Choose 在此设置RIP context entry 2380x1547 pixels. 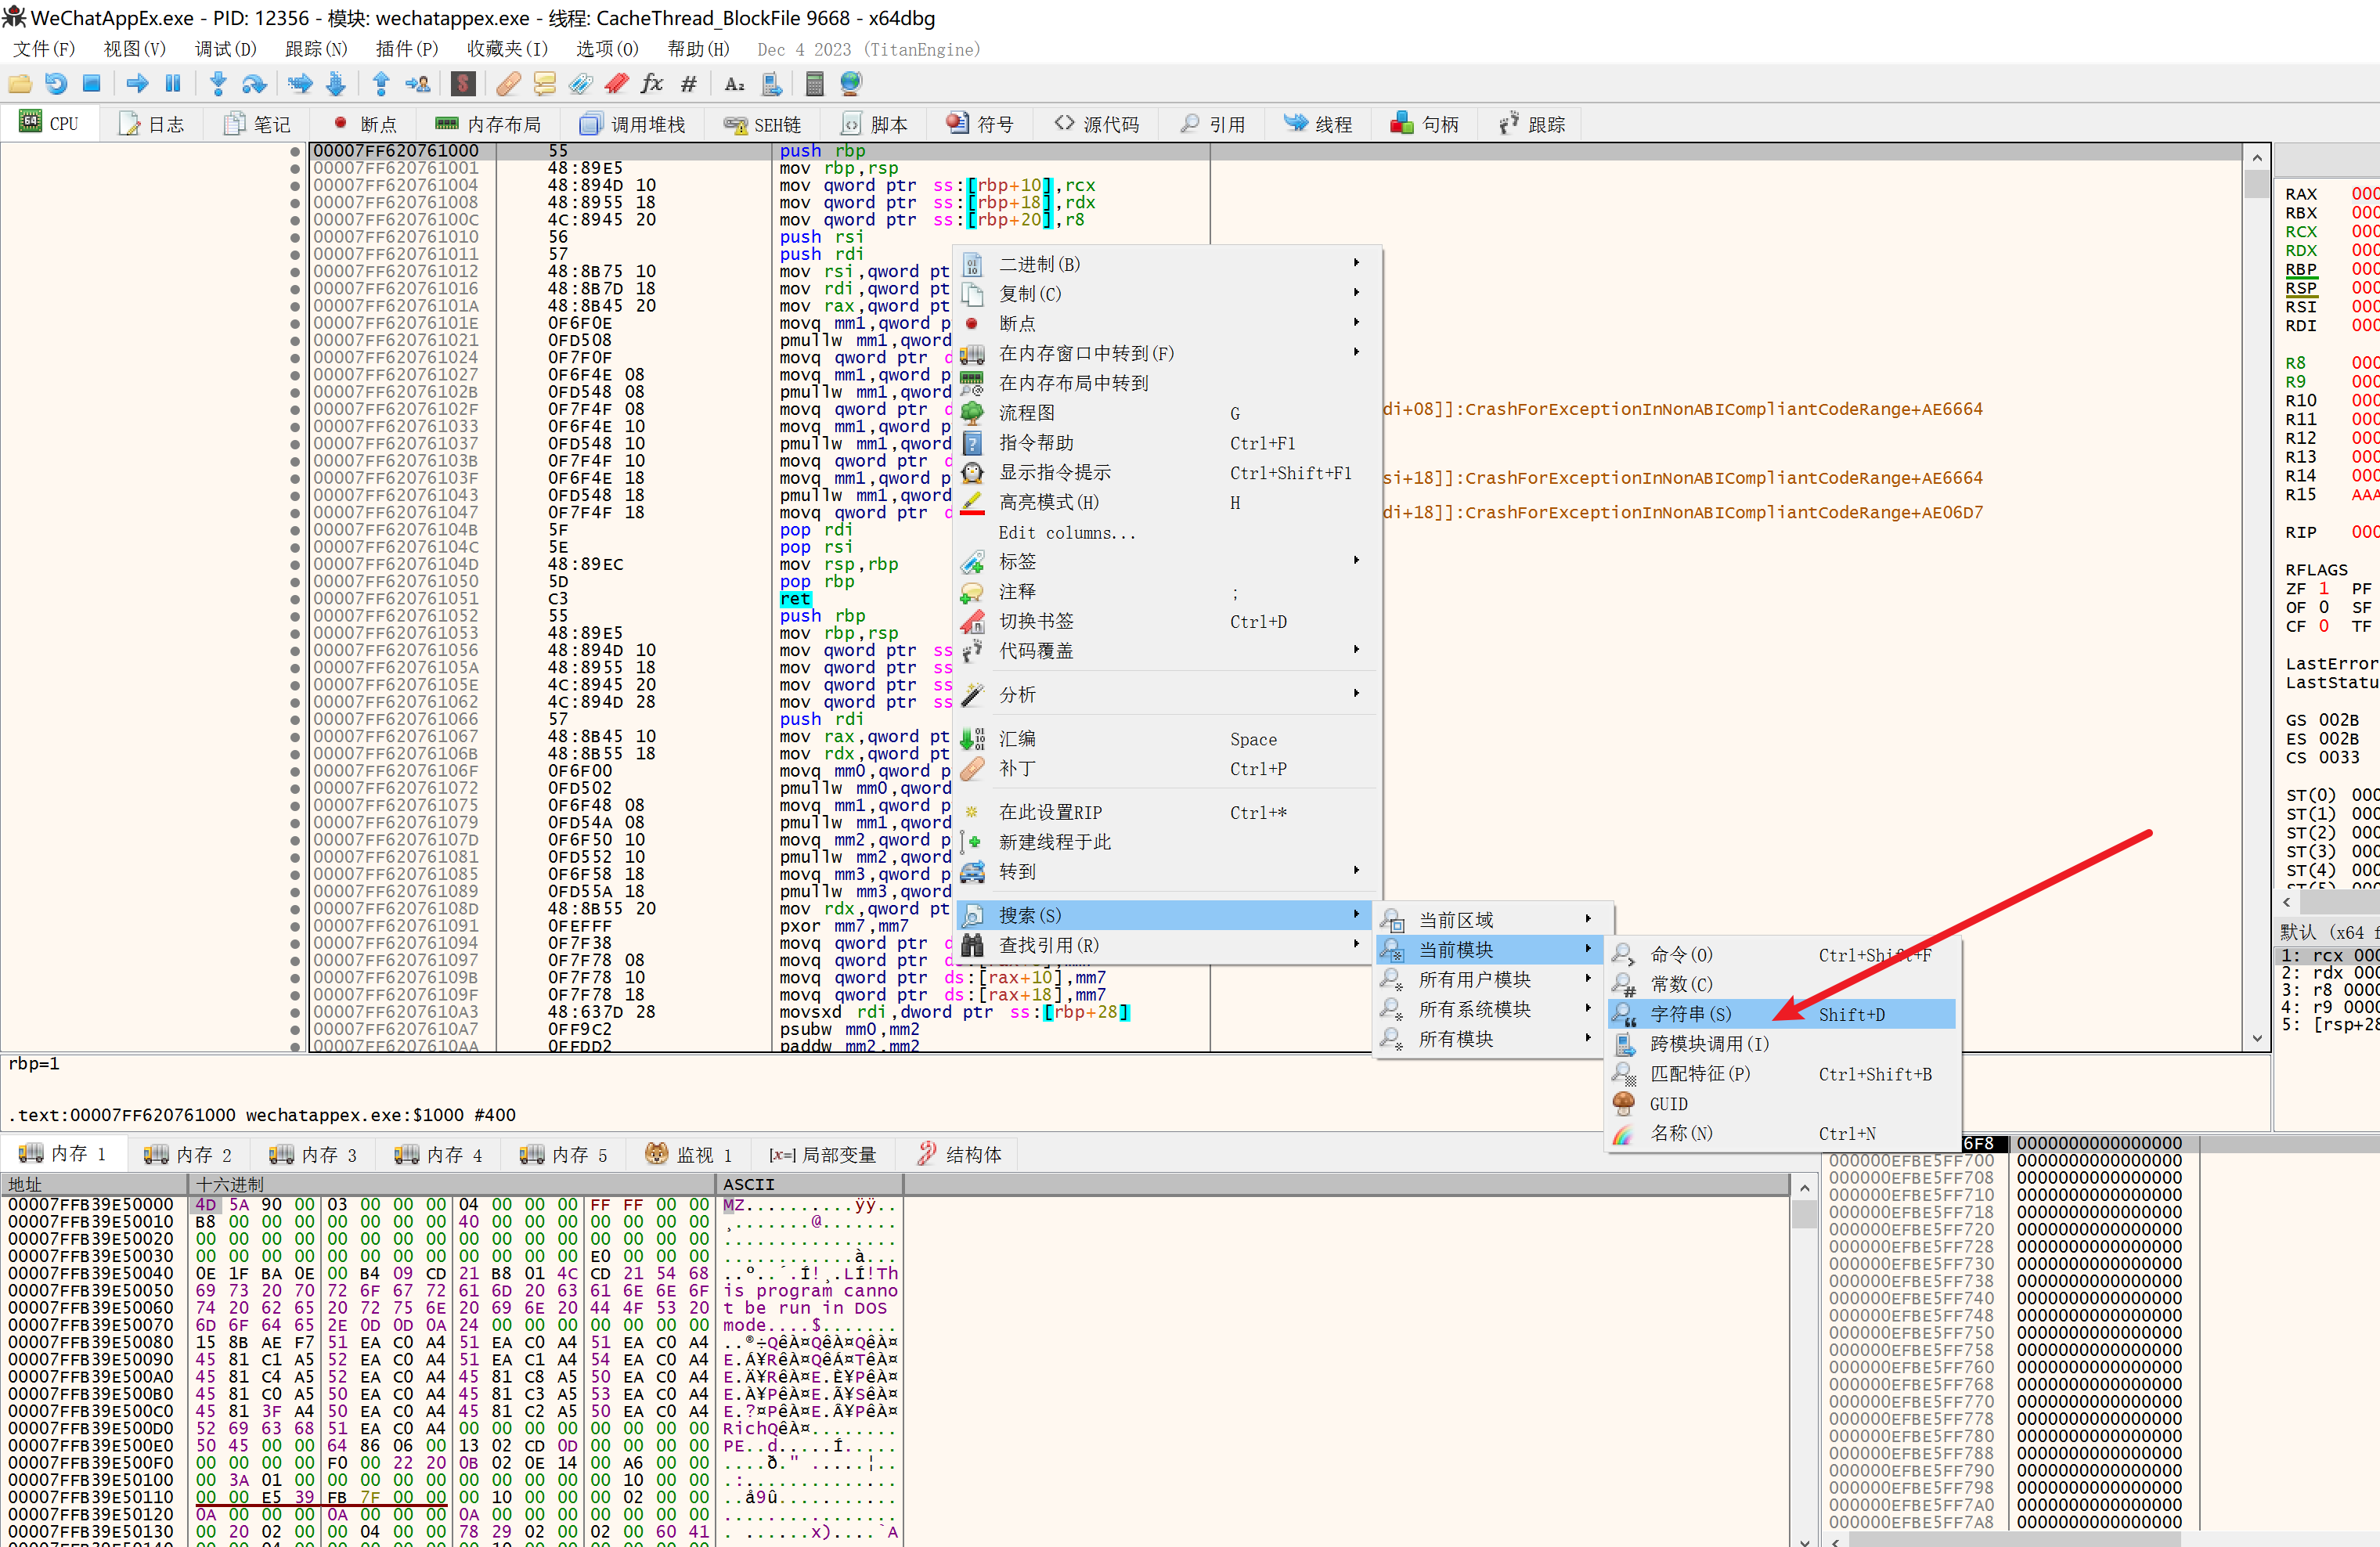[1166, 813]
